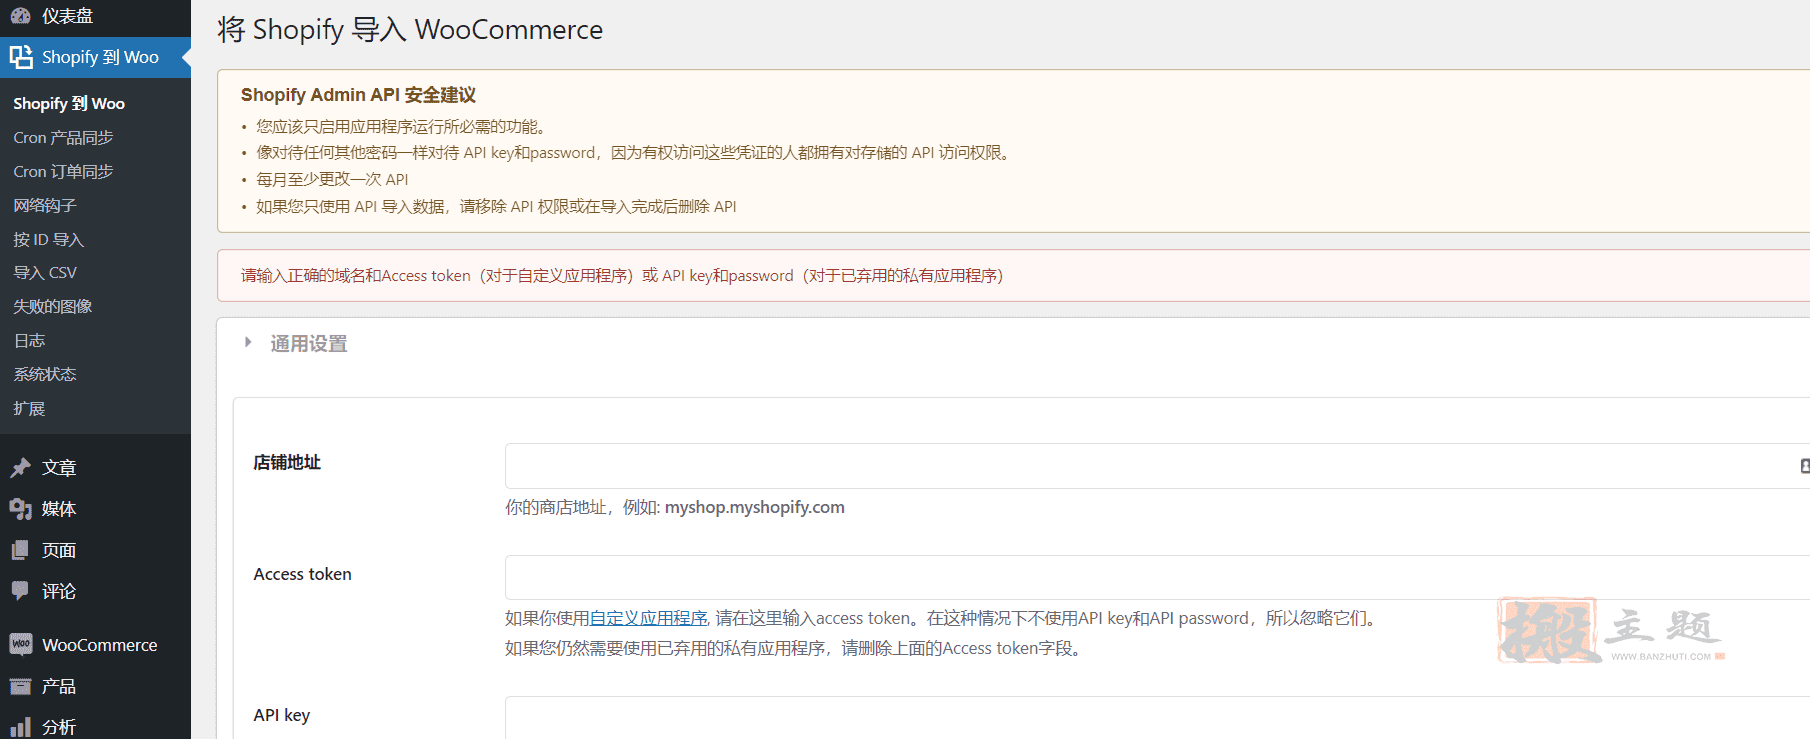Viewport: 1810px width, 739px height.
Task: Click the Shopify 到 Woo plugin icon
Action: coord(21,57)
